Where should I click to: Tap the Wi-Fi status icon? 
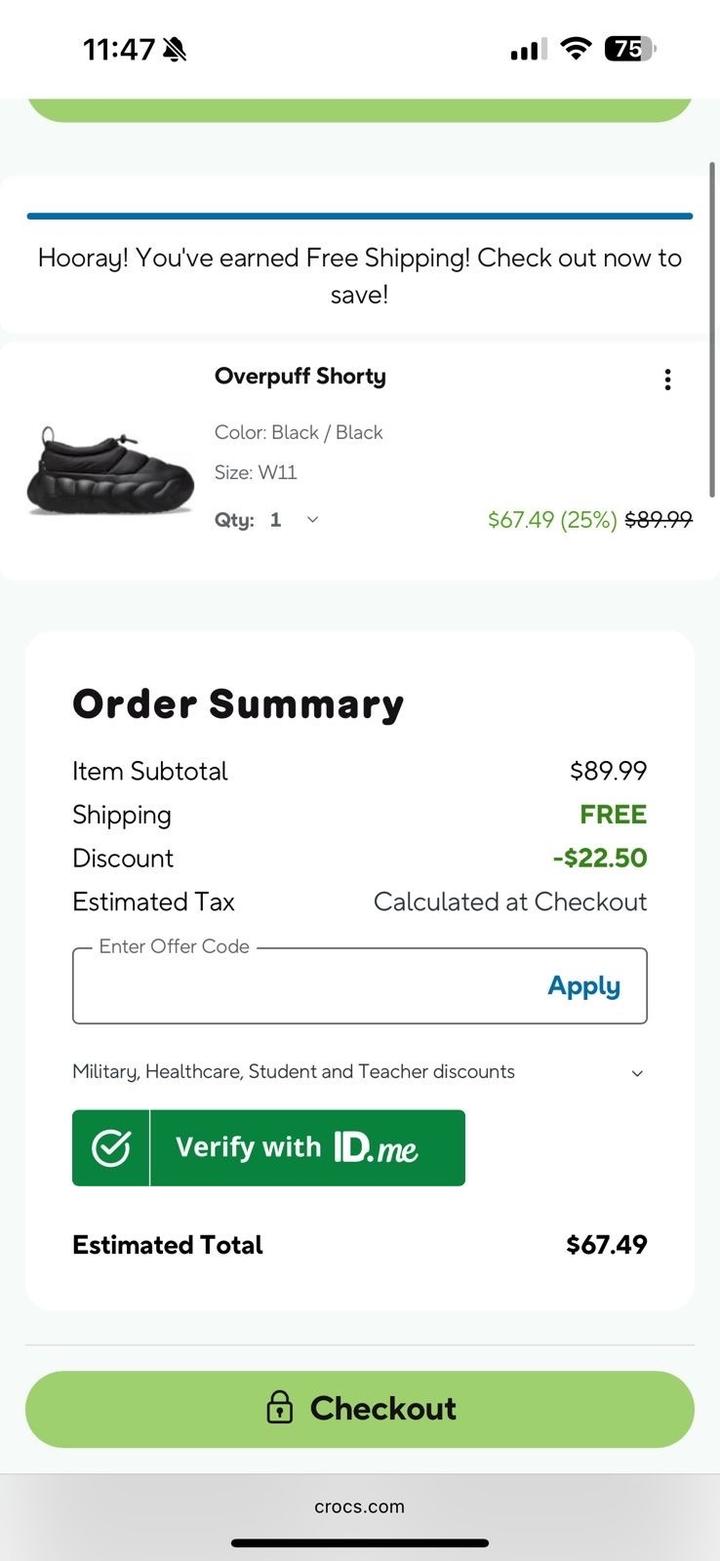click(x=576, y=48)
